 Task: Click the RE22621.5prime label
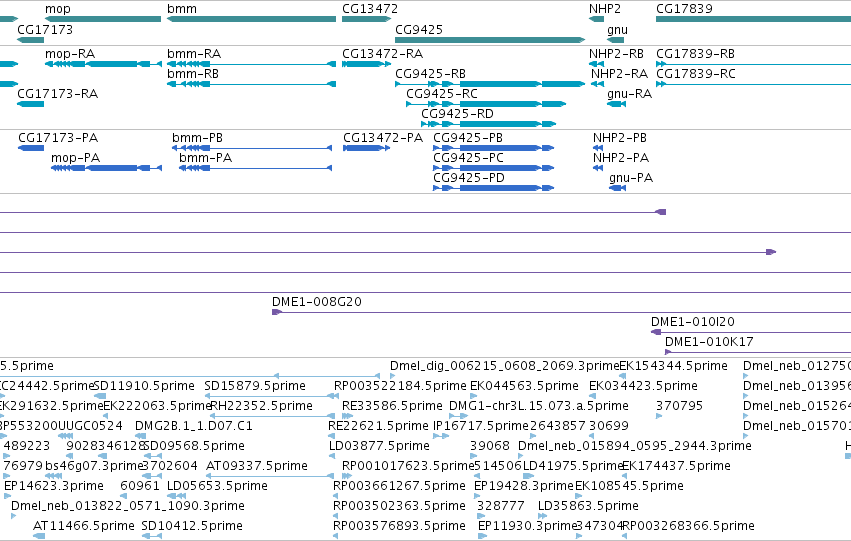click(378, 425)
